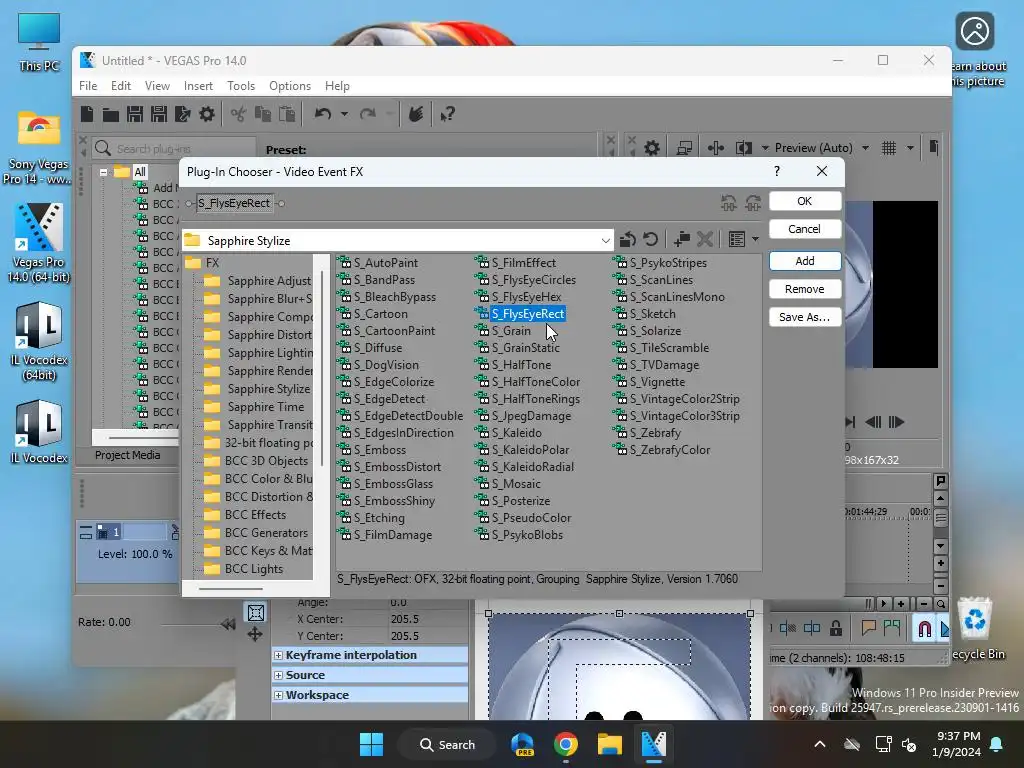Open the preview overlays grid dropdown arrow

pyautogui.click(x=910, y=148)
